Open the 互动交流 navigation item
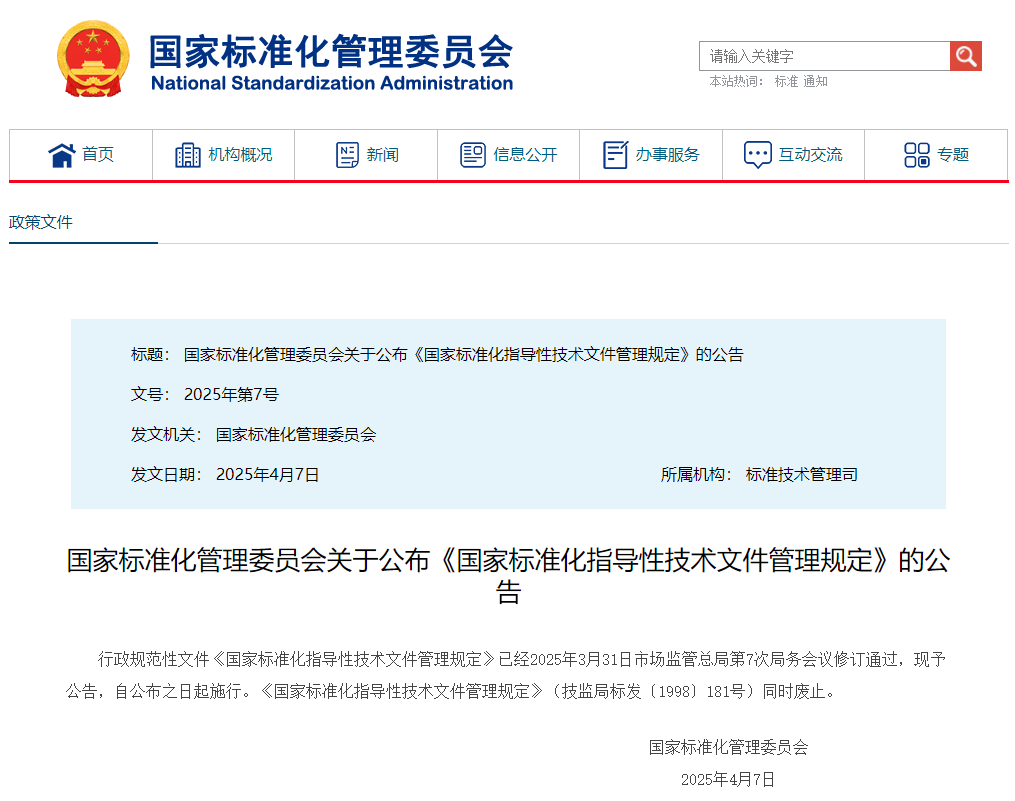 tap(793, 155)
